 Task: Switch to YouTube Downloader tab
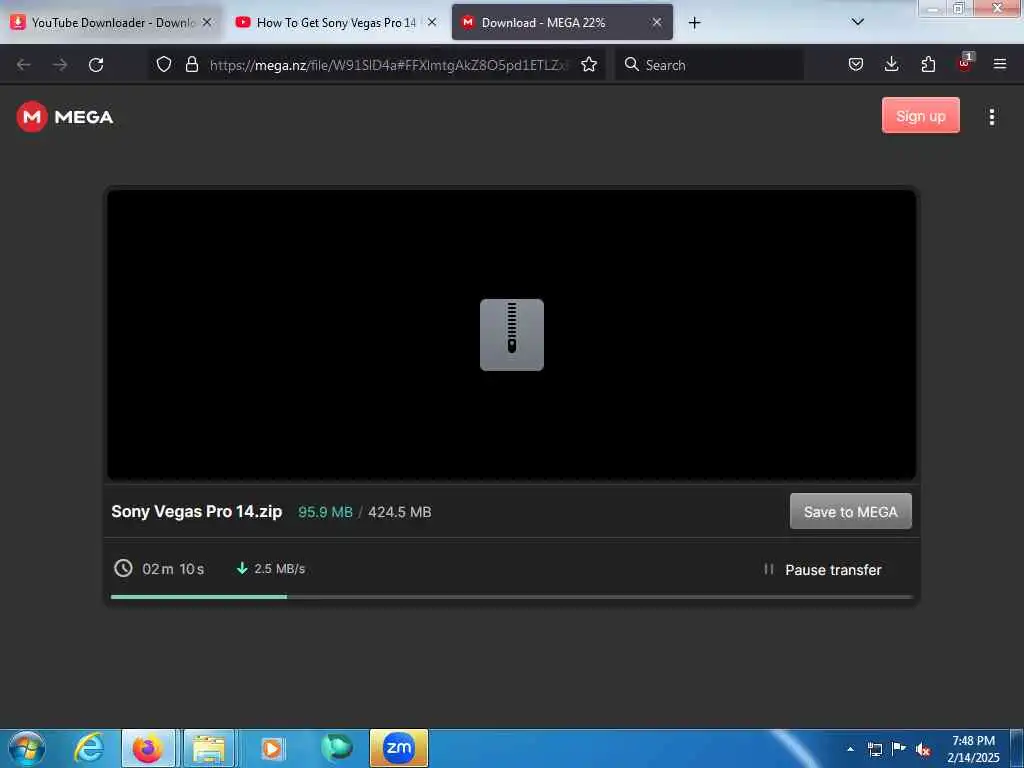tap(111, 23)
